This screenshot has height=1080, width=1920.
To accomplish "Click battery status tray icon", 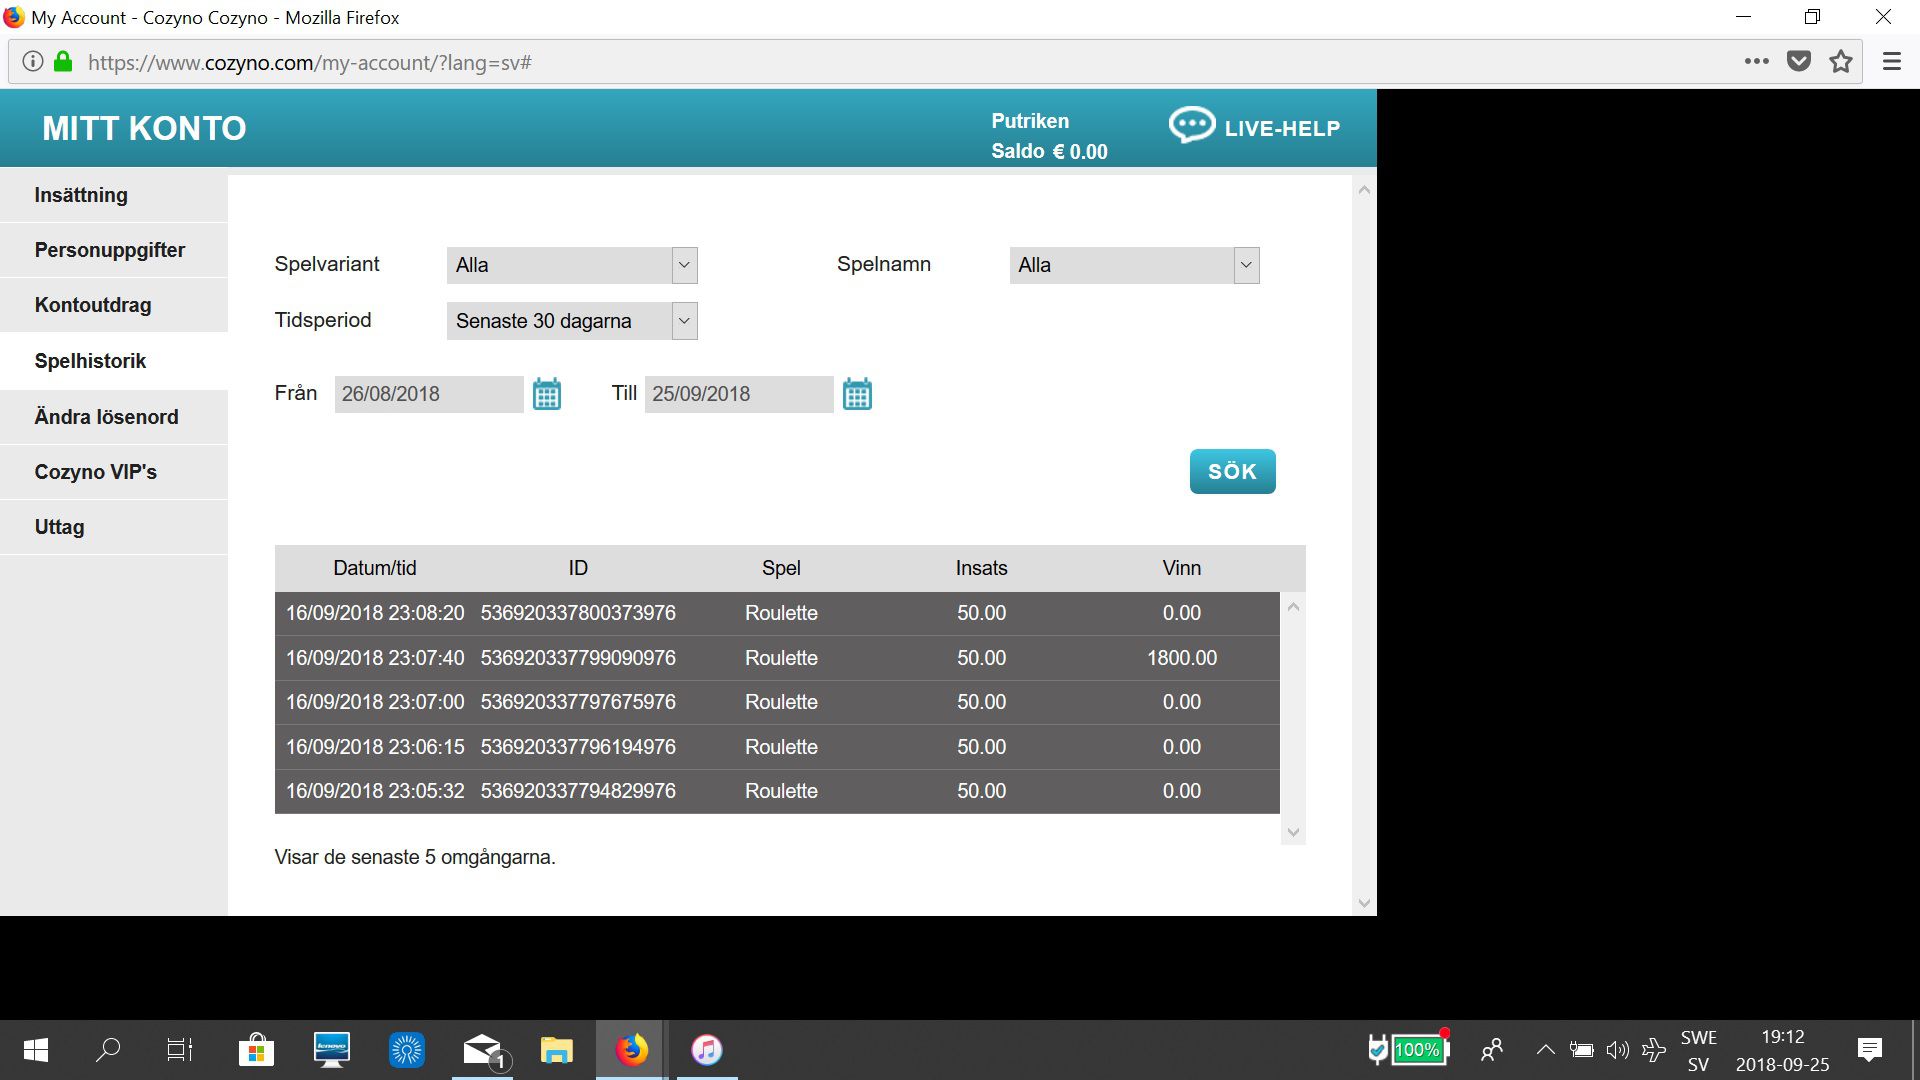I will [x=1581, y=1050].
